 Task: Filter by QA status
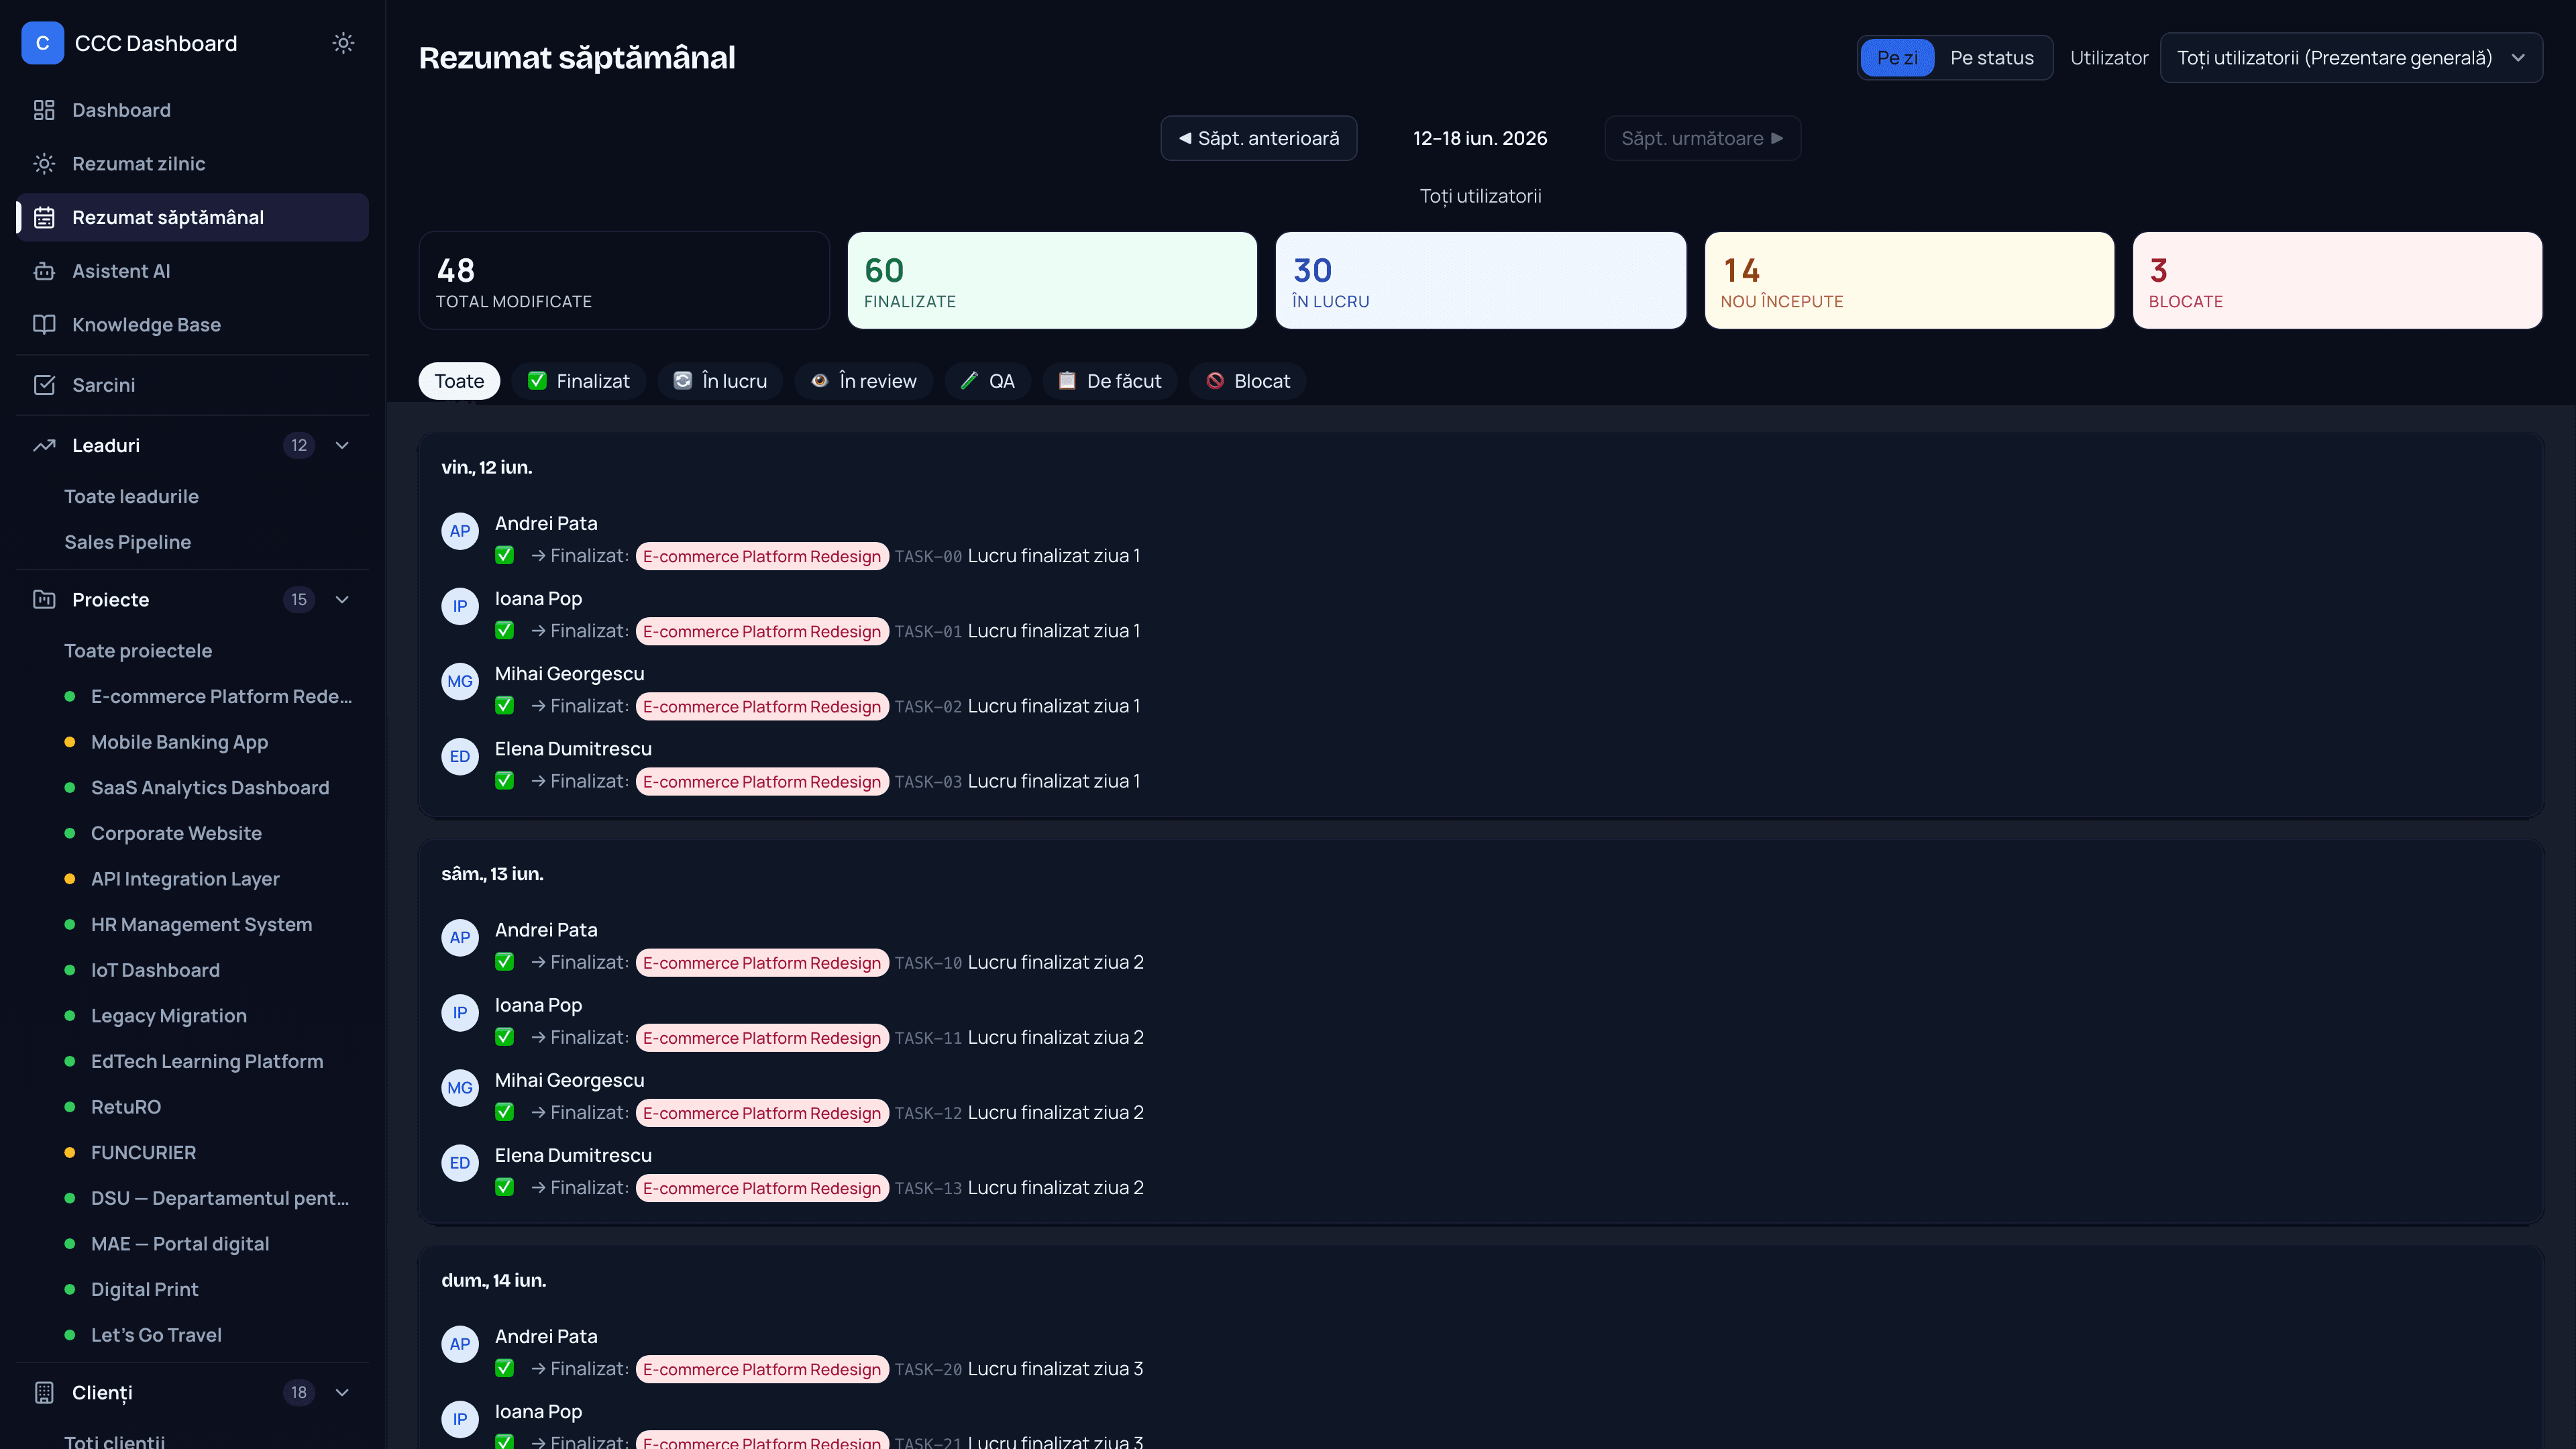click(x=988, y=381)
